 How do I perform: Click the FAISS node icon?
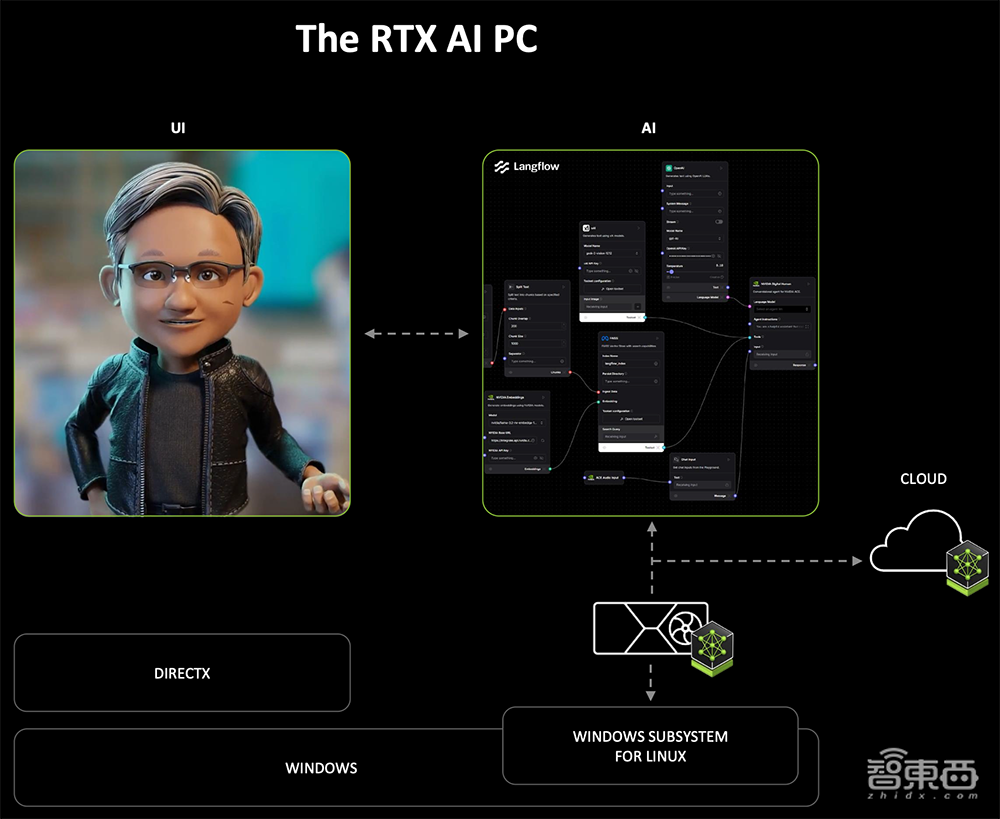pos(605,340)
